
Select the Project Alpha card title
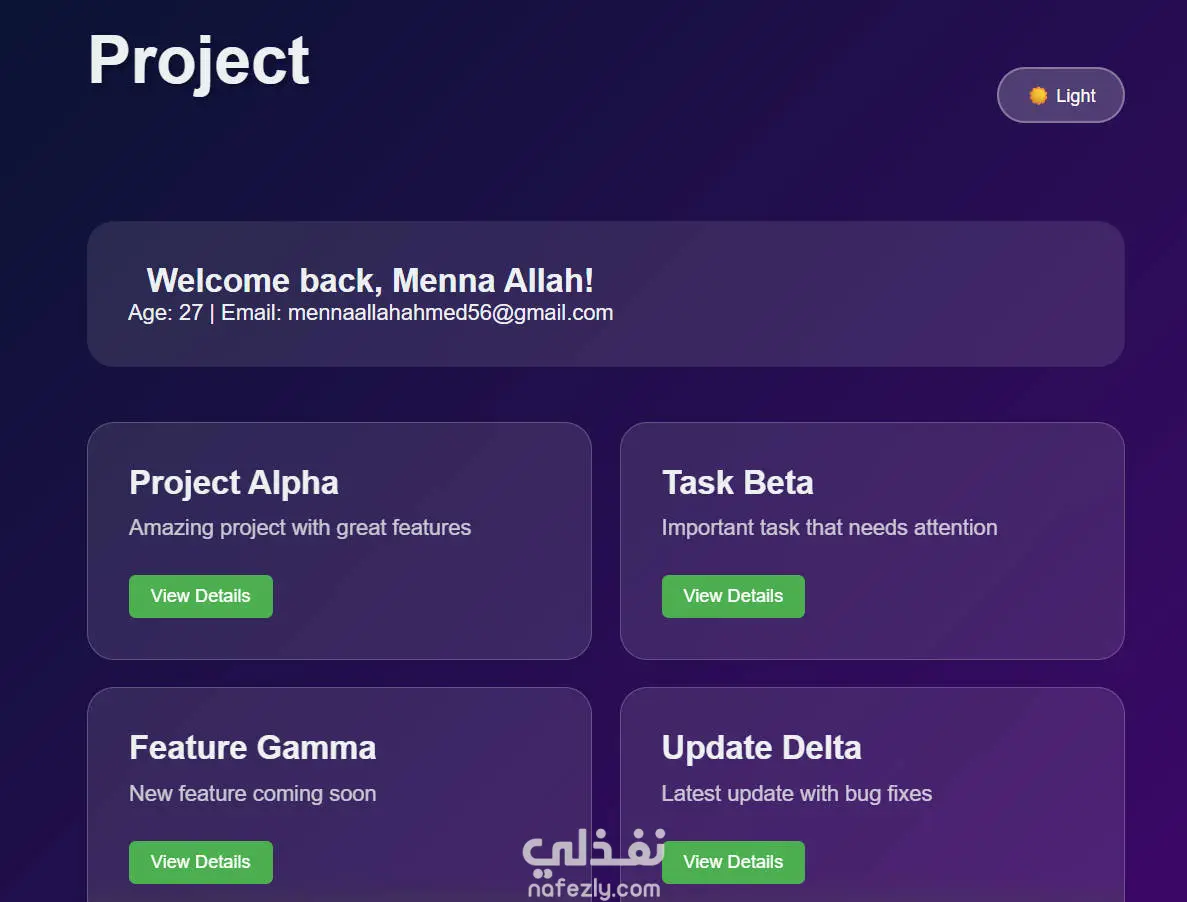pos(234,484)
